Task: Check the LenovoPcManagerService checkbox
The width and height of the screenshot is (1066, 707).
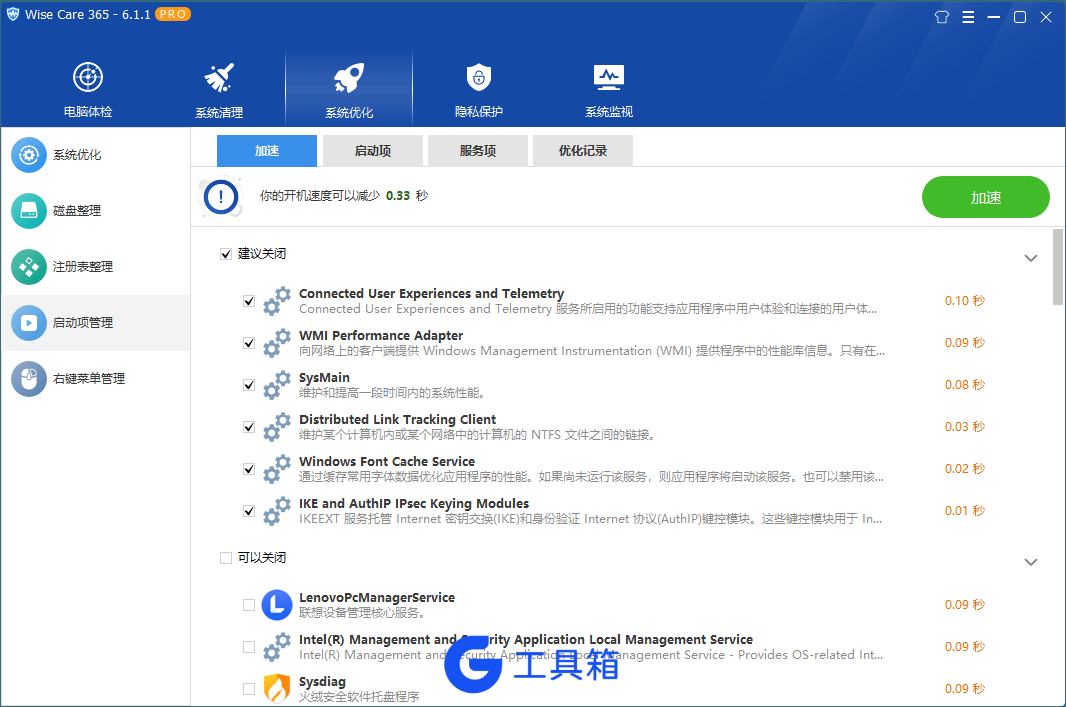Action: (249, 605)
